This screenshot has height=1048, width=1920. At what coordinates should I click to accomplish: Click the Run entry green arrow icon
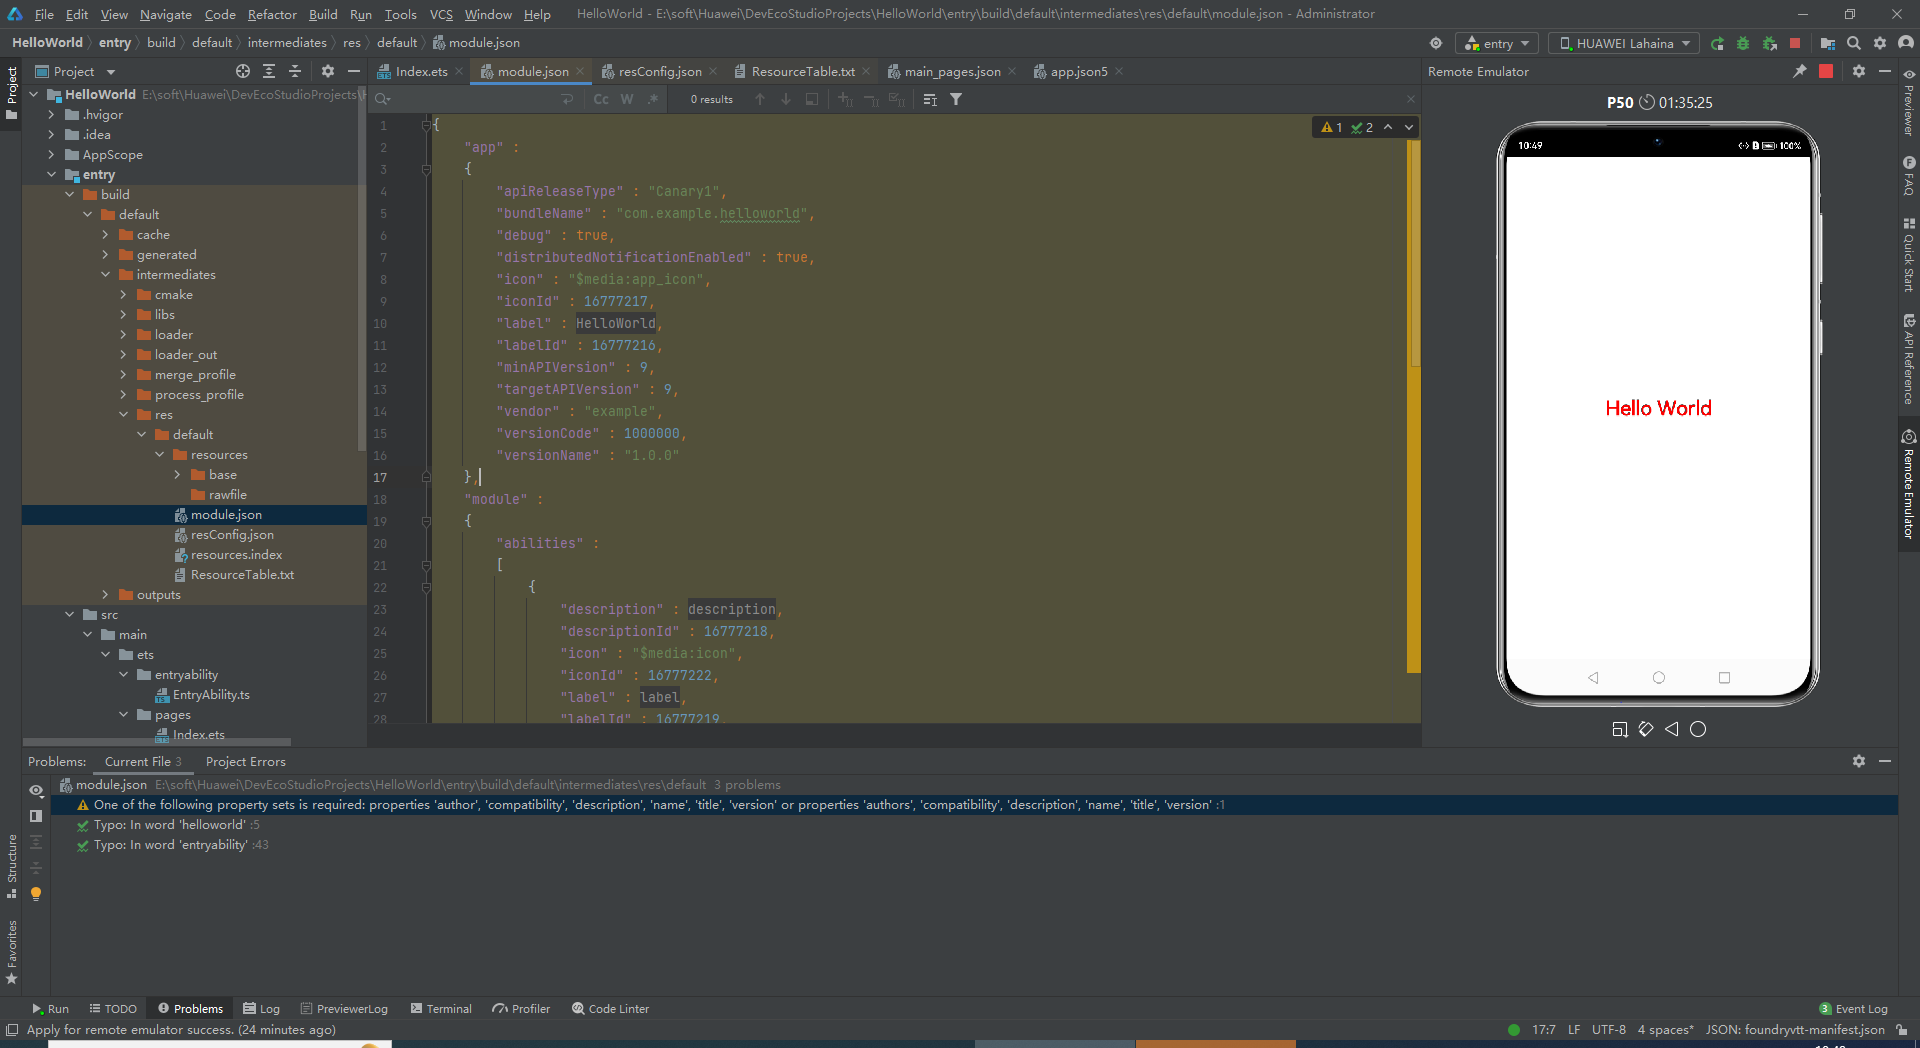(x=1717, y=43)
